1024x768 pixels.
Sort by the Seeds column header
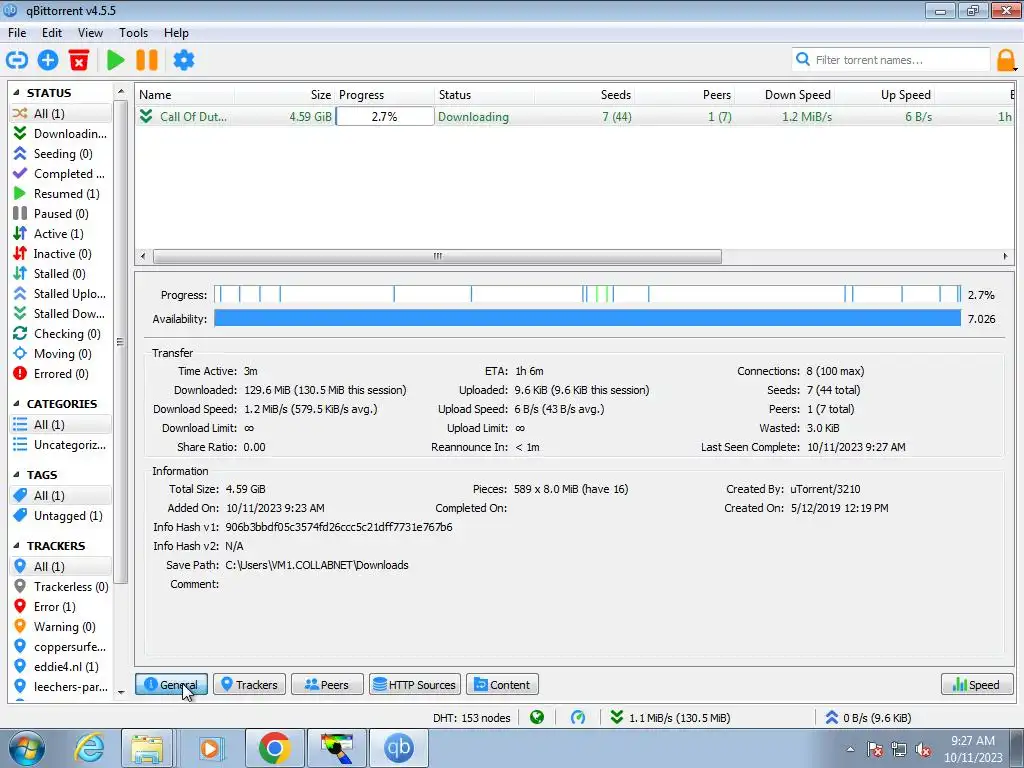(585, 95)
